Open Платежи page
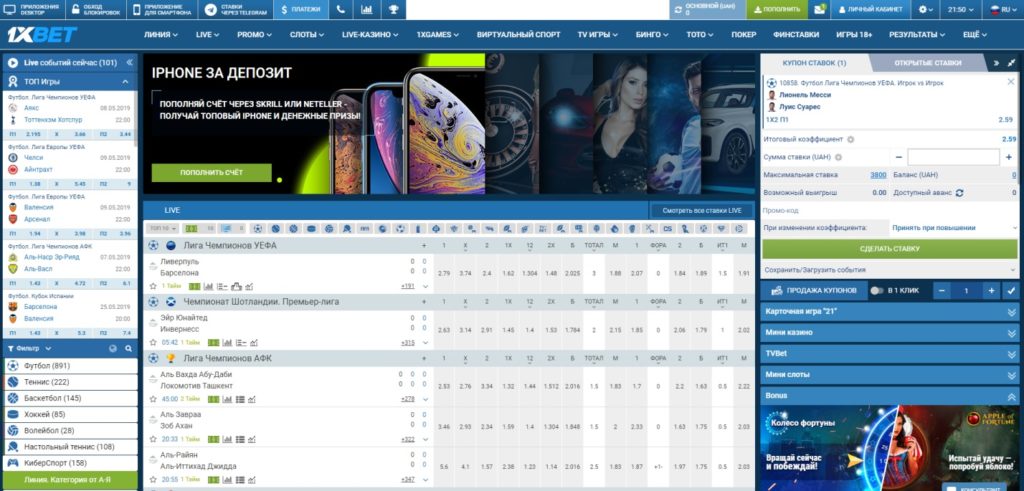Image resolution: width=1024 pixels, height=491 pixels. [x=301, y=10]
